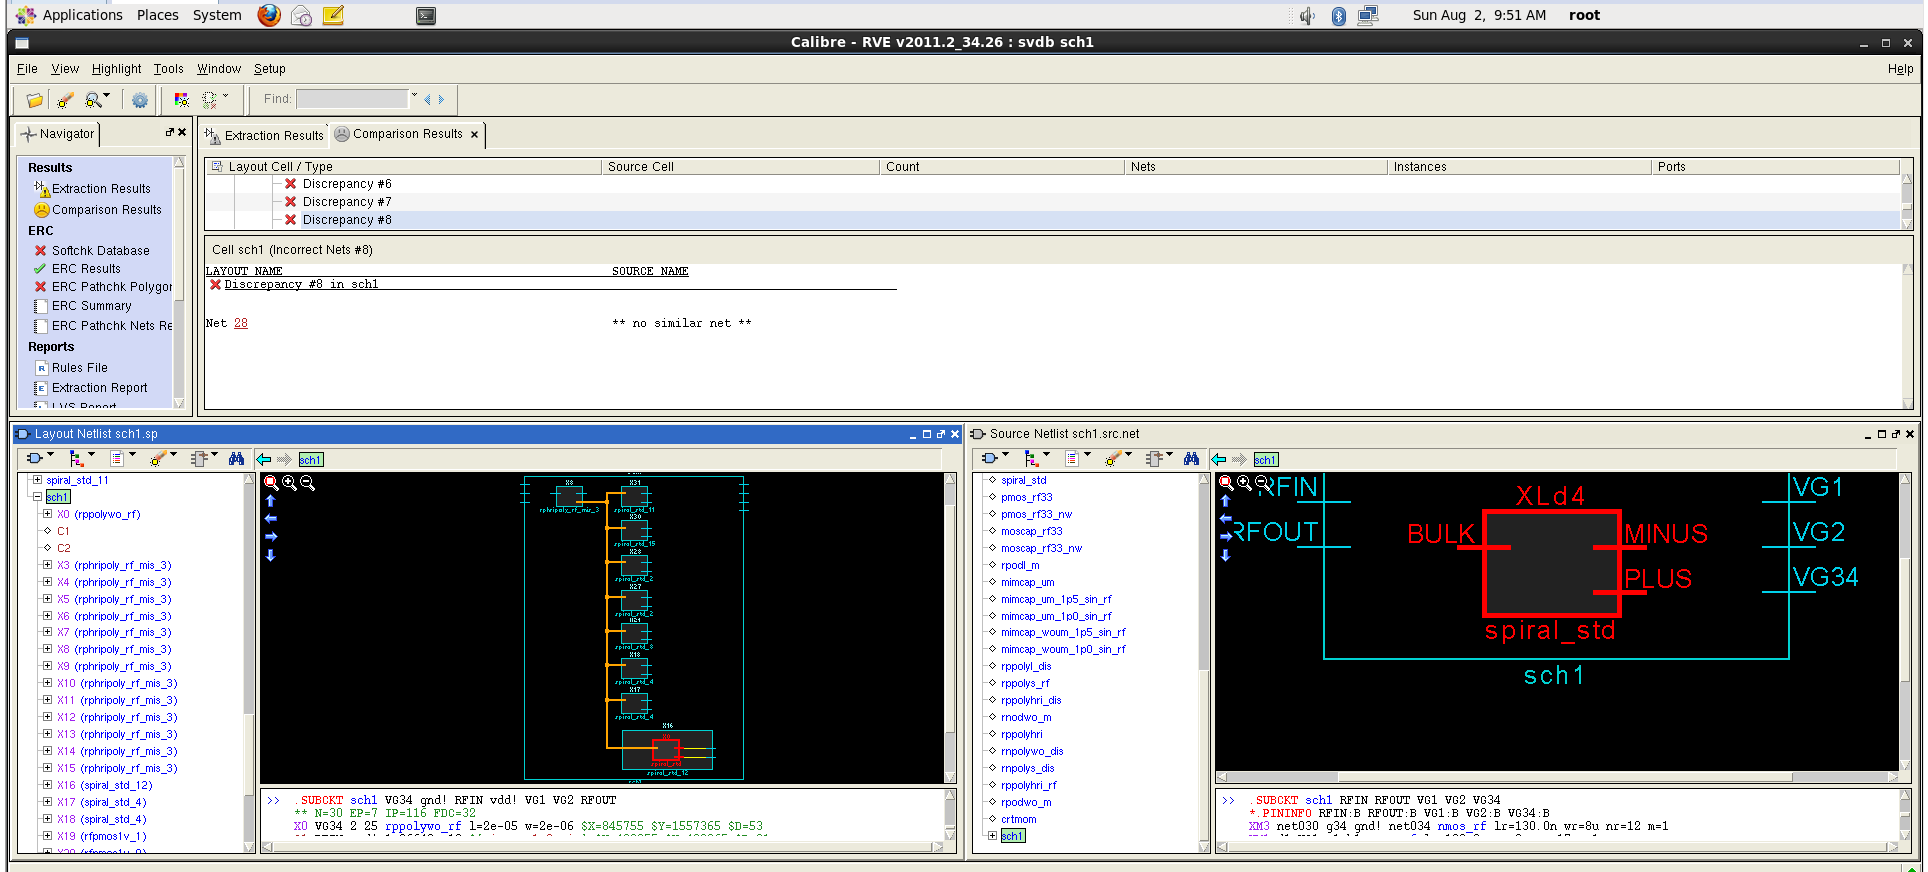Select Discrepancy #6 row in results list
The height and width of the screenshot is (872, 1928).
click(347, 184)
